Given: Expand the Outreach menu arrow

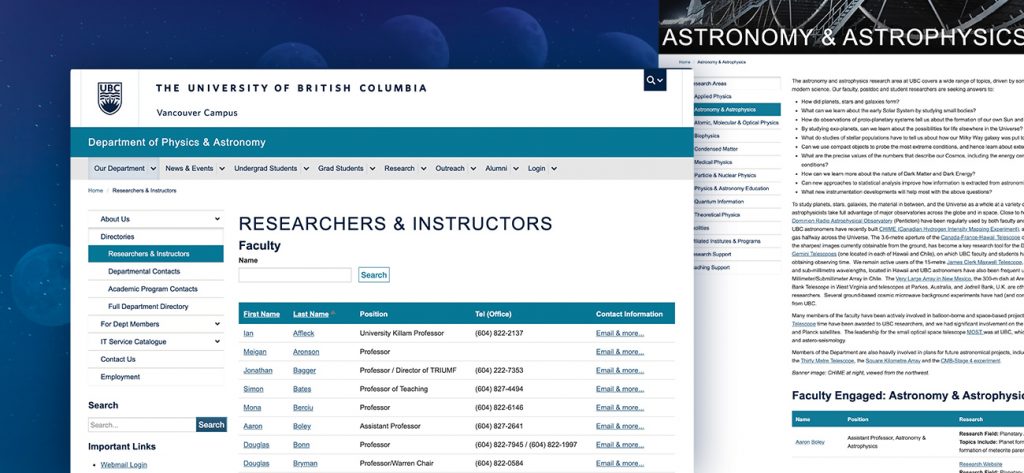Looking at the screenshot, I should tap(473, 169).
